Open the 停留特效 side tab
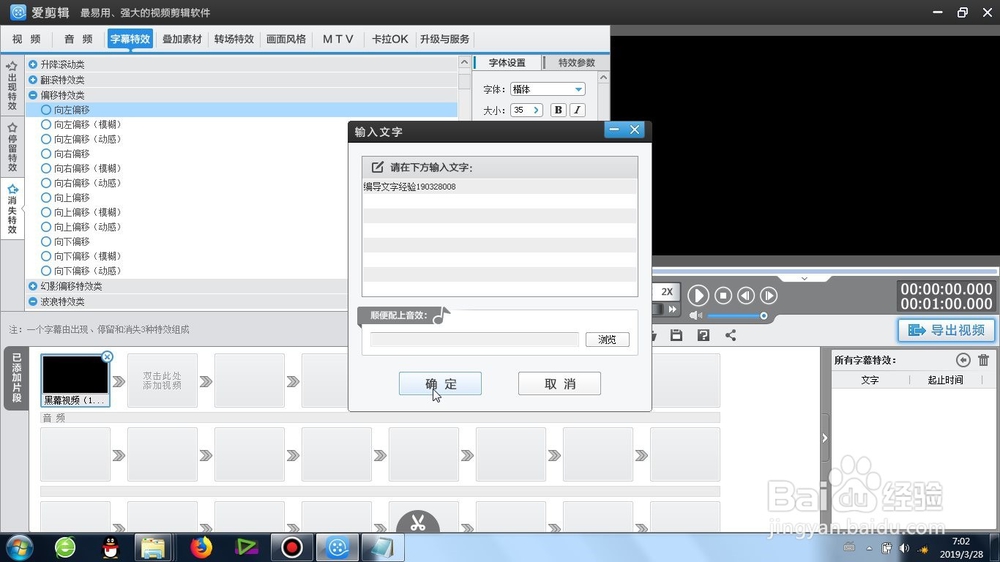Screen dimensions: 1000x562 (x=12, y=147)
